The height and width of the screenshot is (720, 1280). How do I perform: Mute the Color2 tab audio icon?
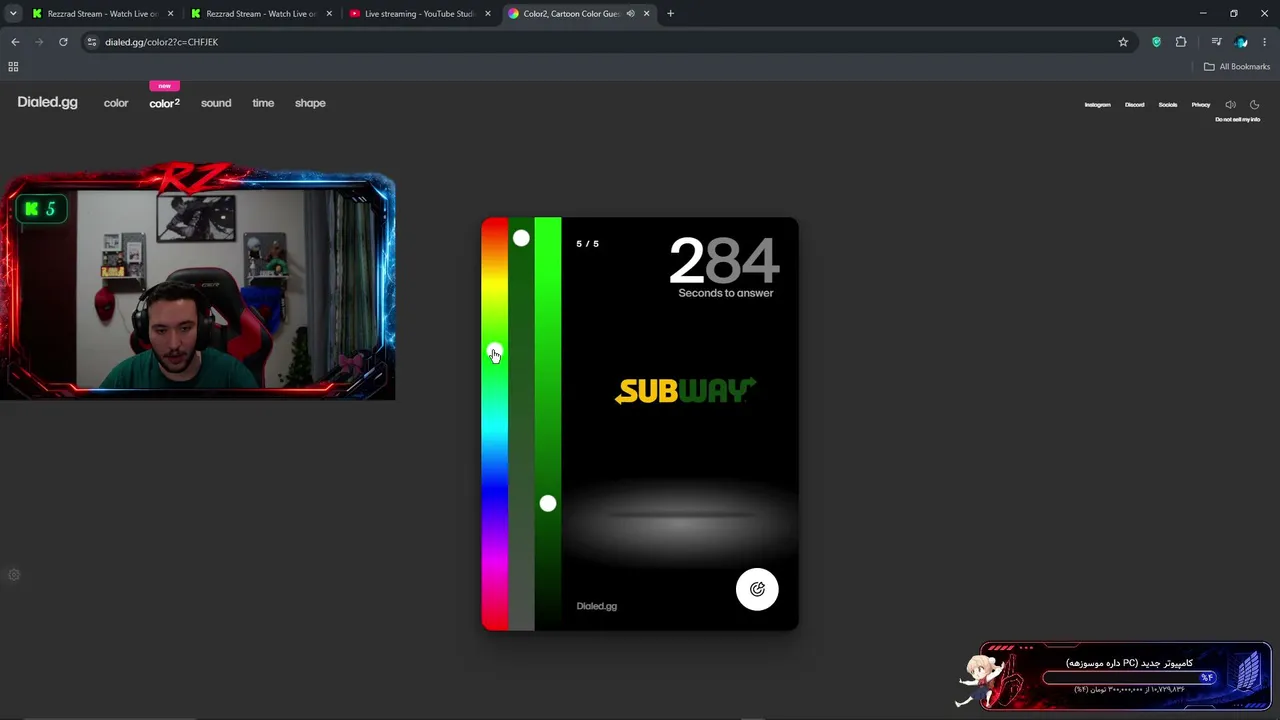pos(630,14)
